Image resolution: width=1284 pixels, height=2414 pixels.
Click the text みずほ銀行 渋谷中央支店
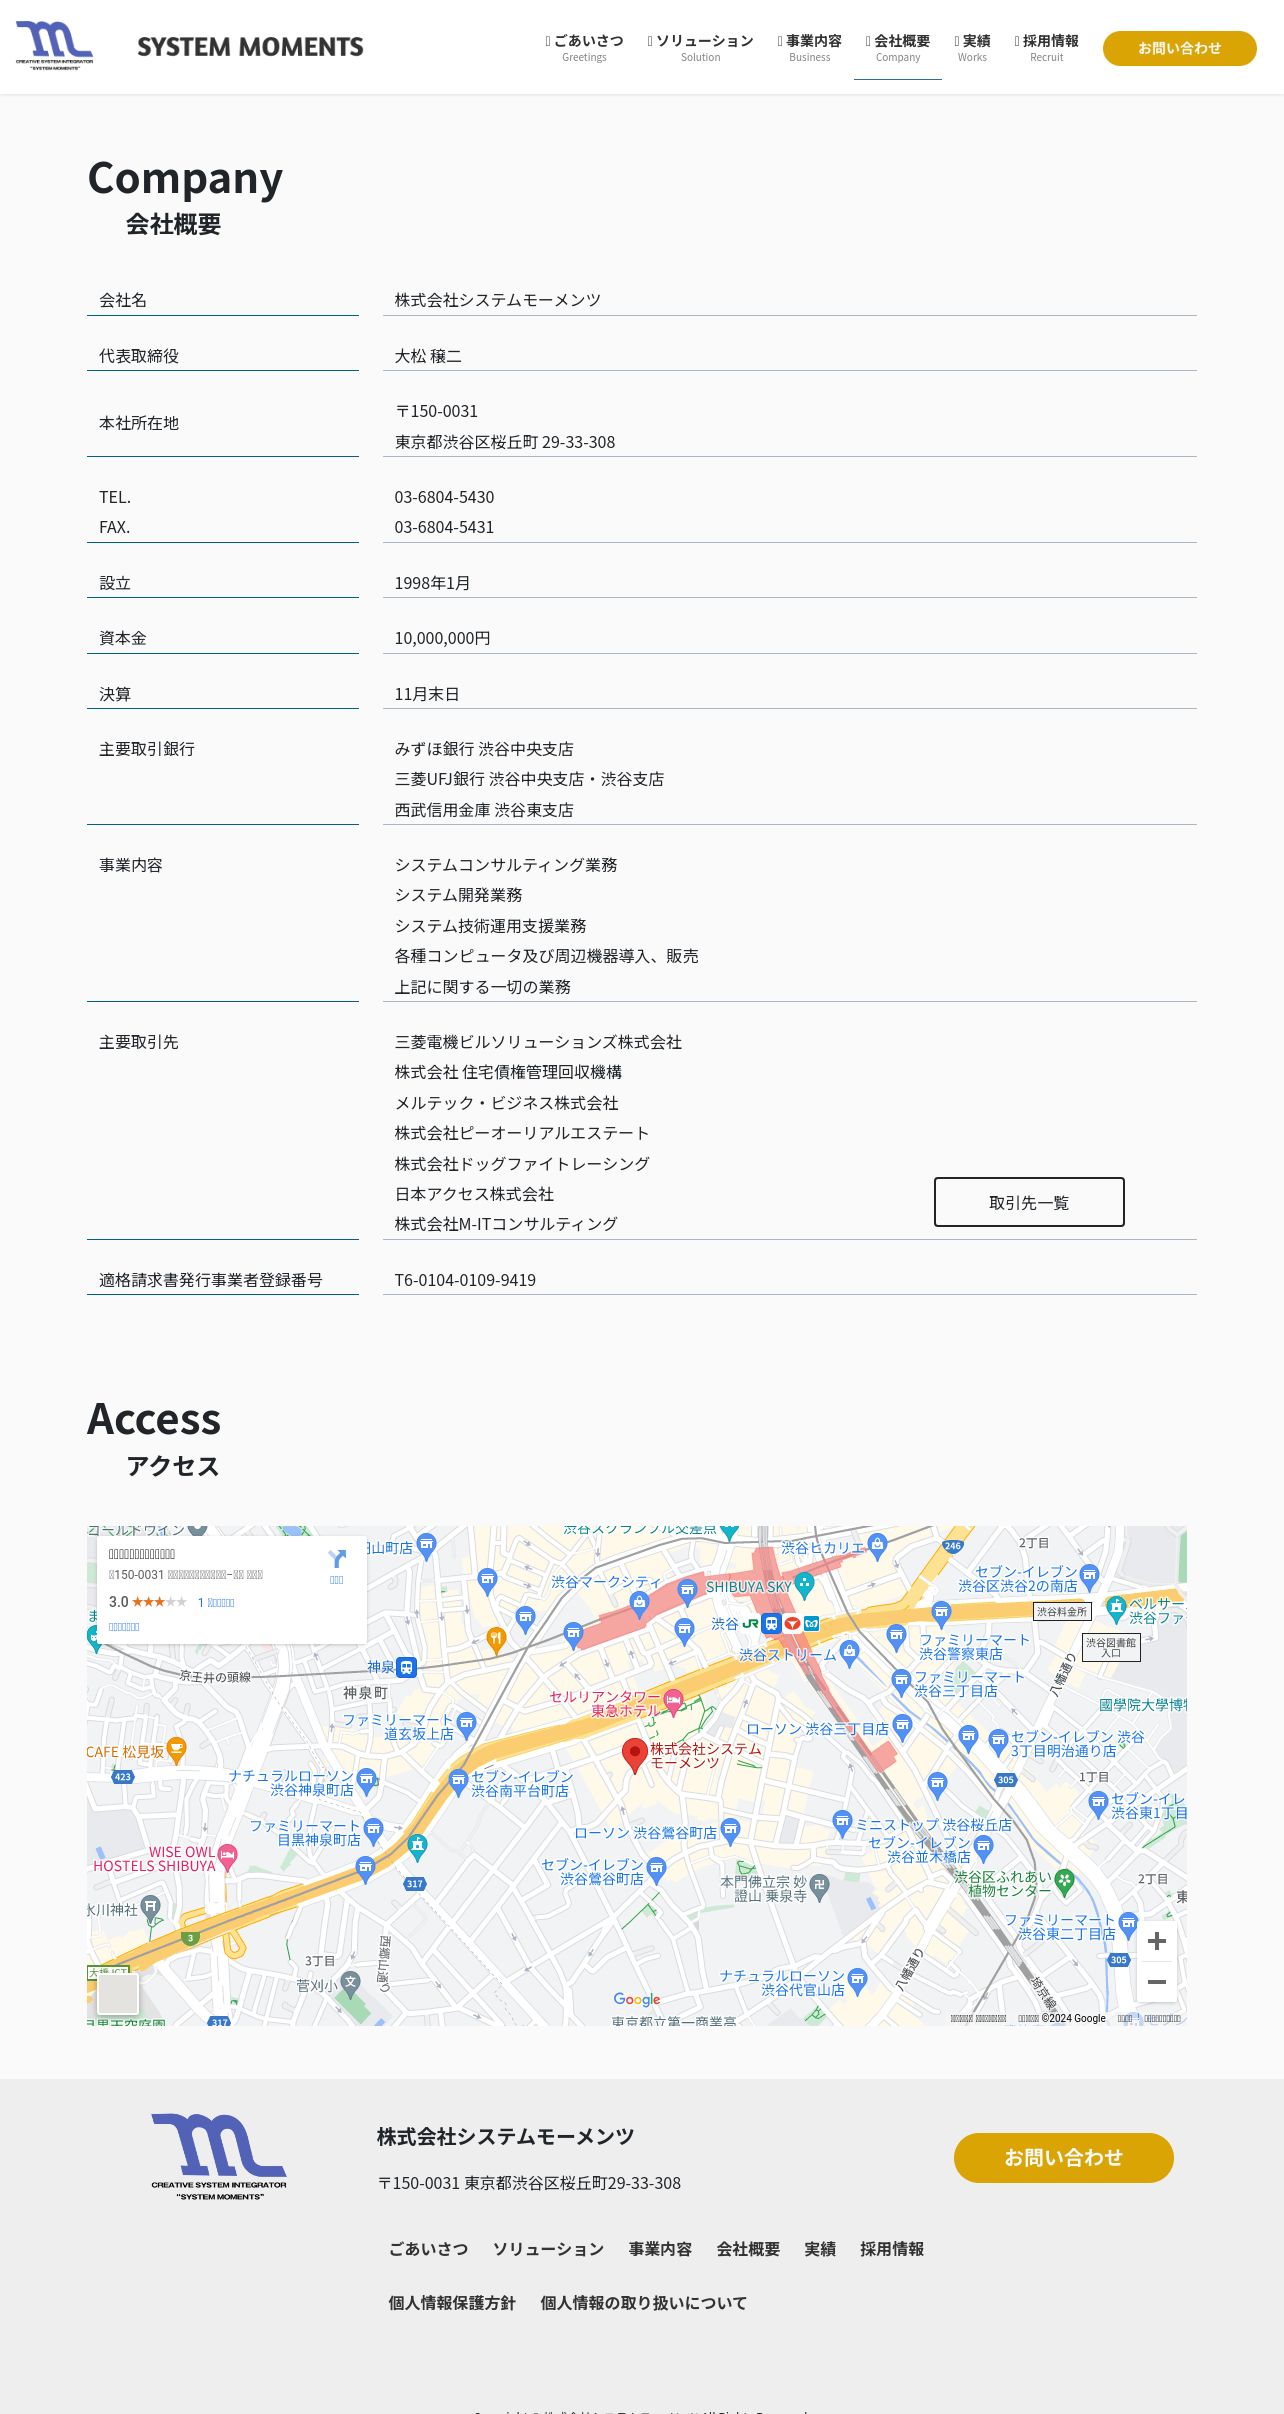point(484,749)
